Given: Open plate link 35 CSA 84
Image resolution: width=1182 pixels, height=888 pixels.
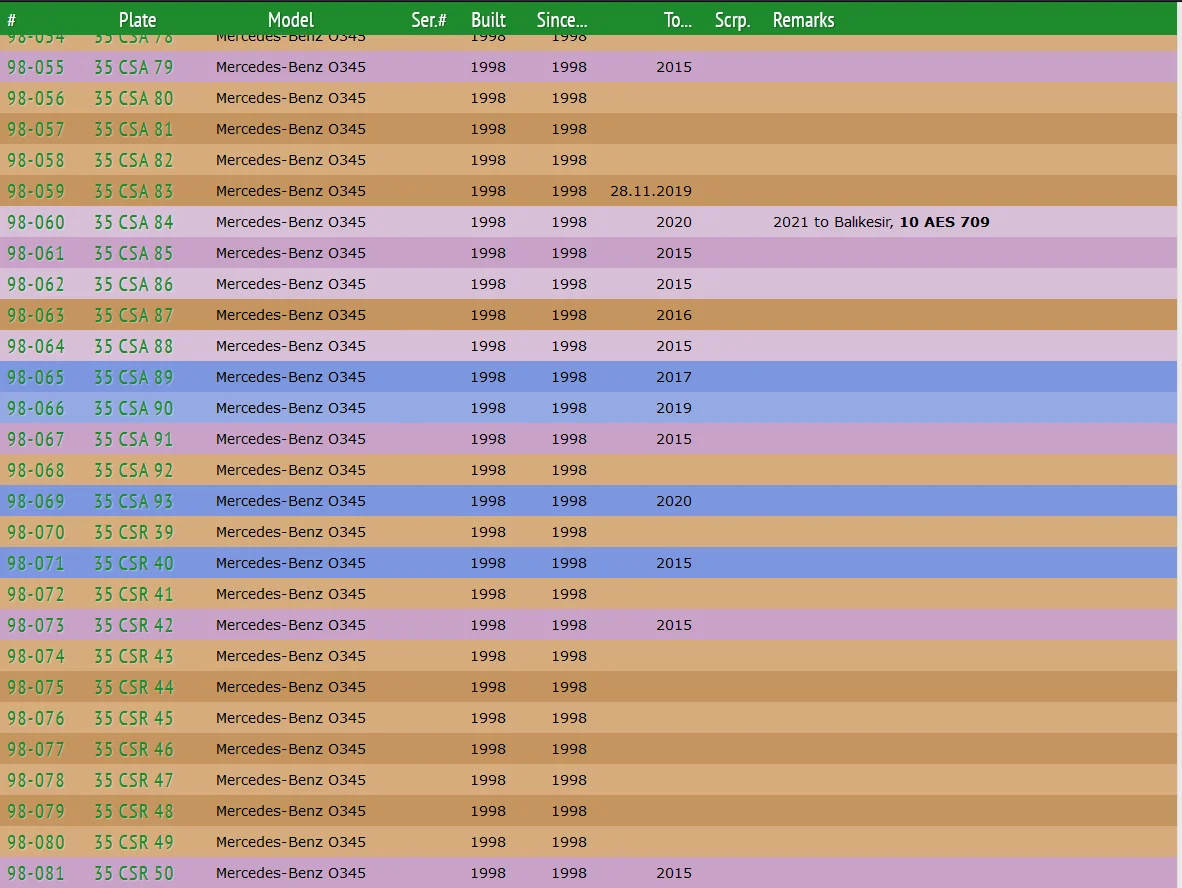Looking at the screenshot, I should [133, 222].
